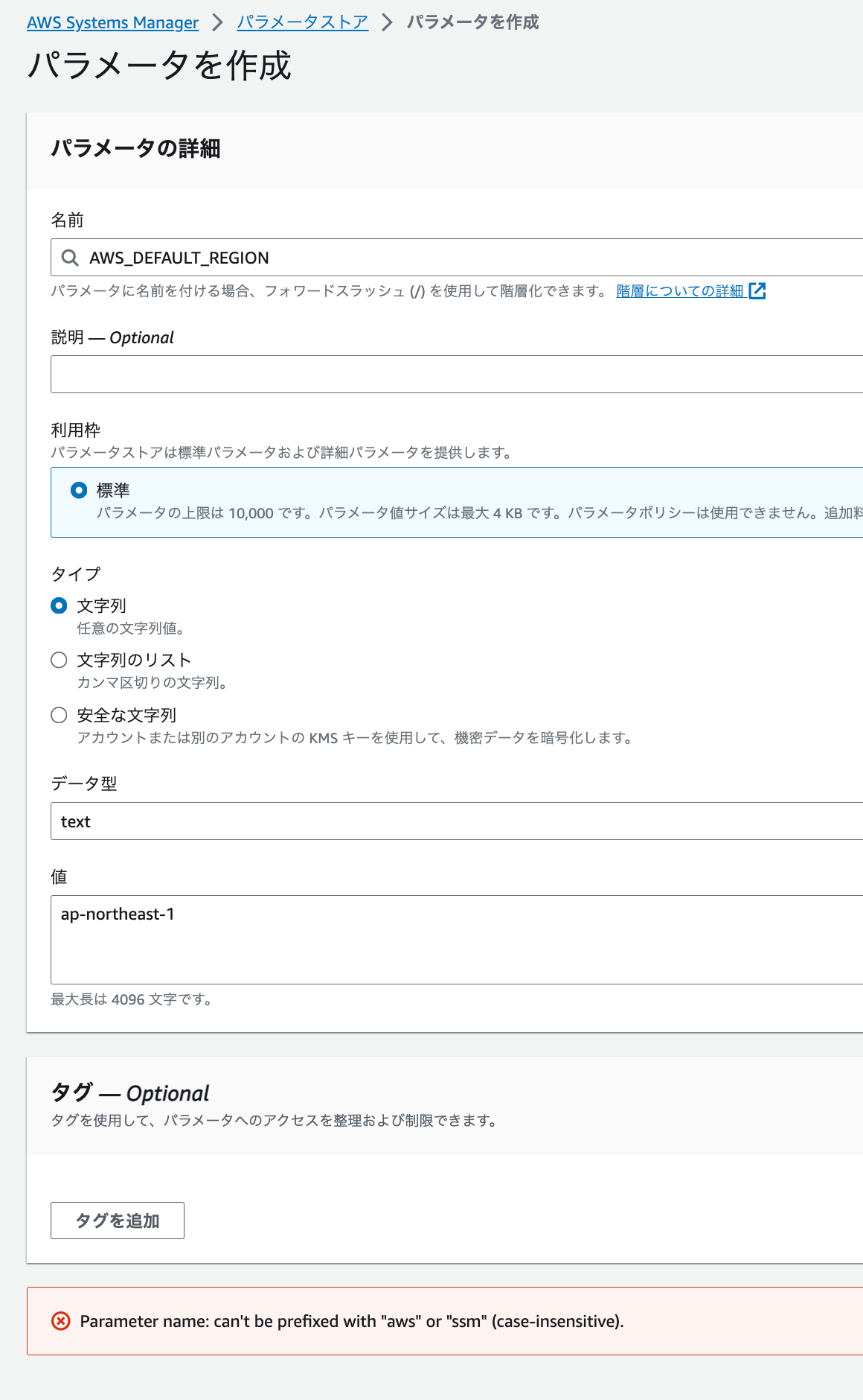Open 階層についての詳細 help link

[680, 291]
